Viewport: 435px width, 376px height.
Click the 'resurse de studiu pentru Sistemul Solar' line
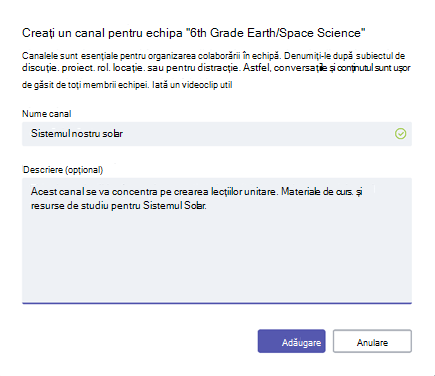pyautogui.click(x=119, y=206)
